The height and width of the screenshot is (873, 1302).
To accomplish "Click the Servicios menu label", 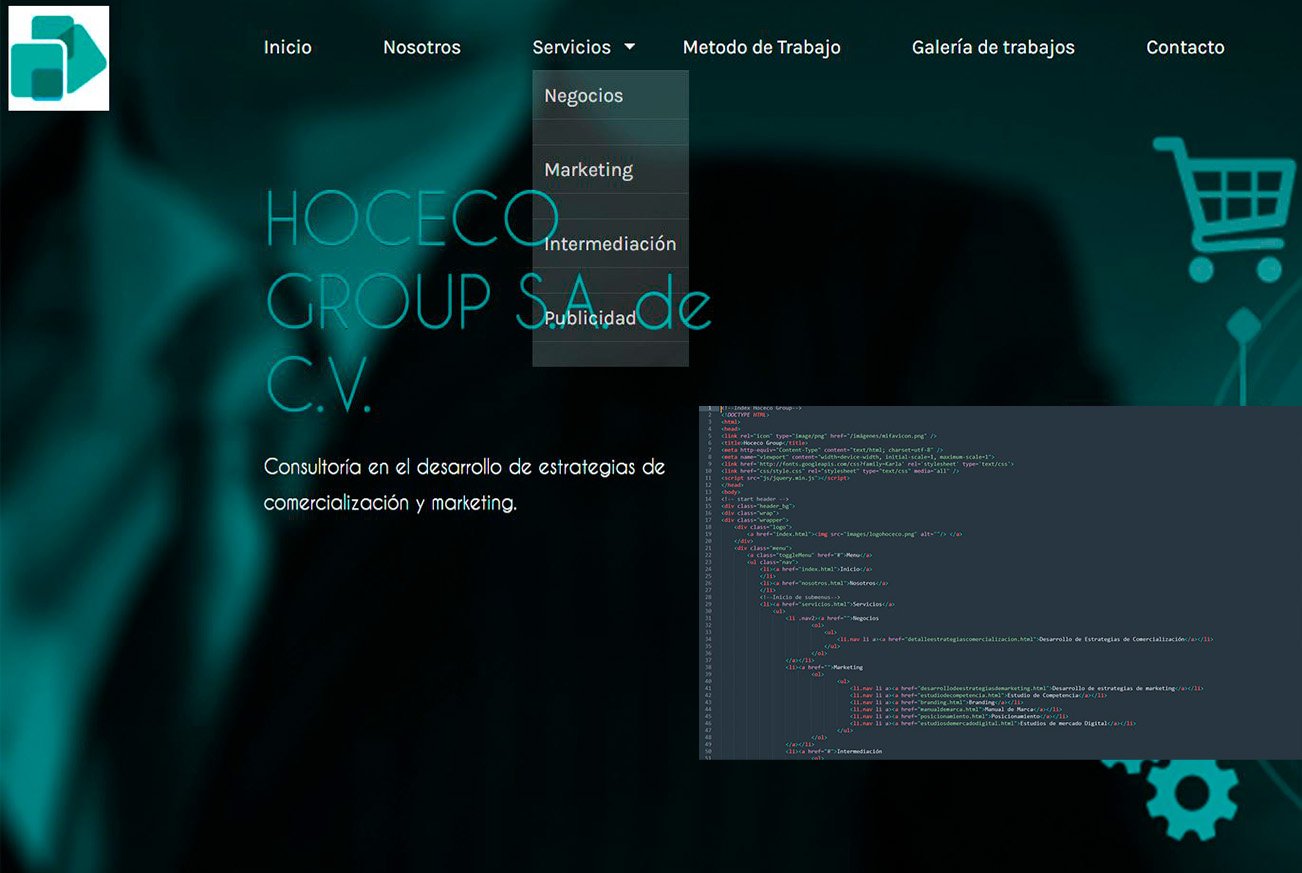I will [x=571, y=47].
